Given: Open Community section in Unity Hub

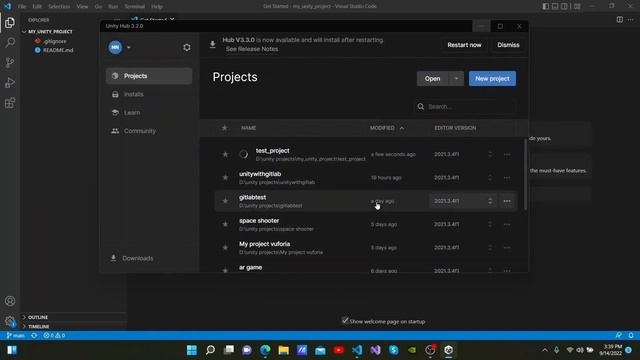Looking at the screenshot, I should click(149, 131).
